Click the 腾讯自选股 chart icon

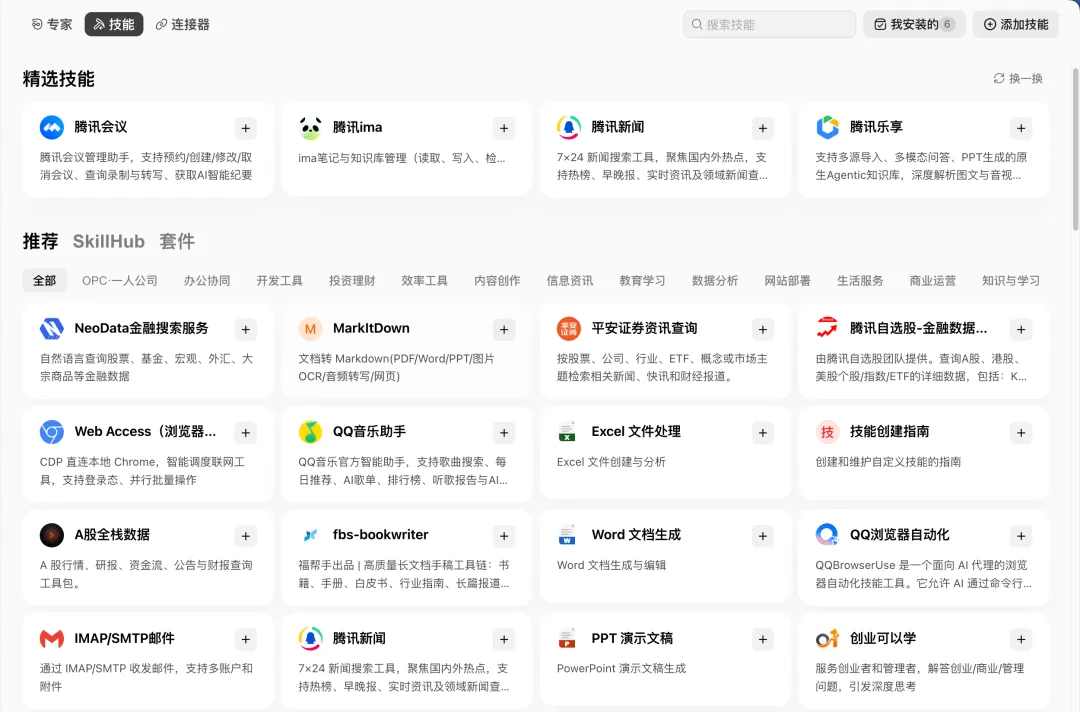(x=827, y=328)
